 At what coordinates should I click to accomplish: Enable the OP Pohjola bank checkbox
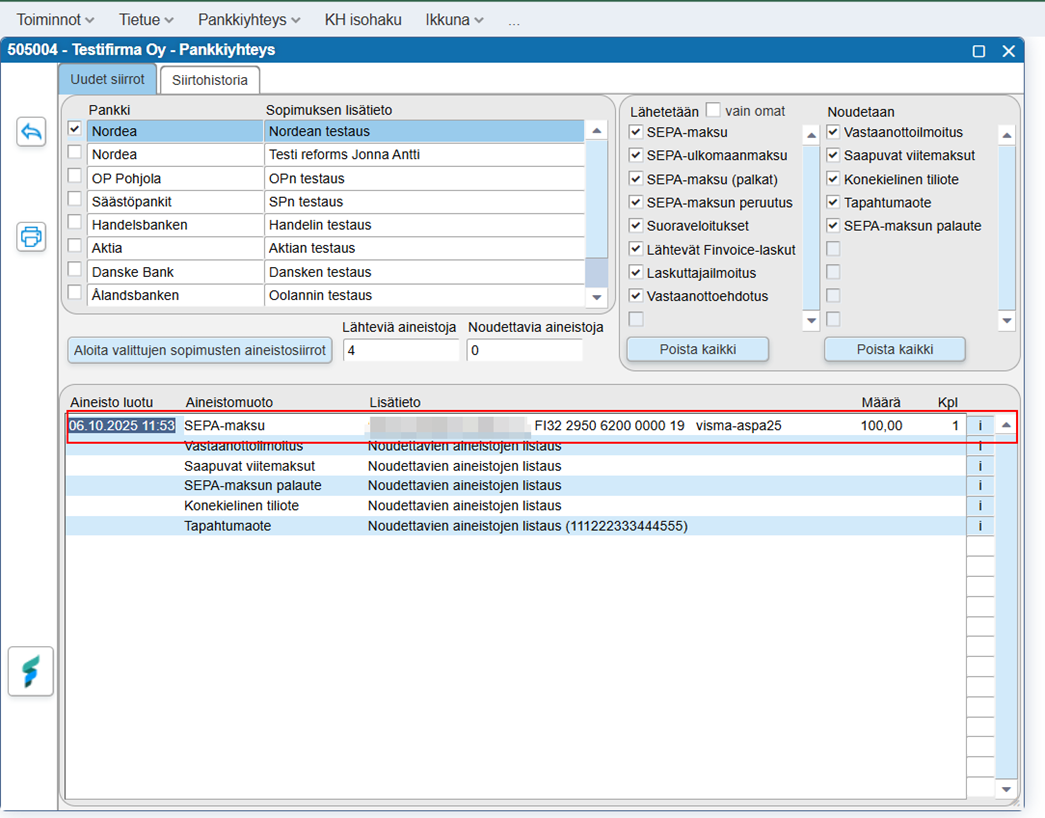coord(74,176)
